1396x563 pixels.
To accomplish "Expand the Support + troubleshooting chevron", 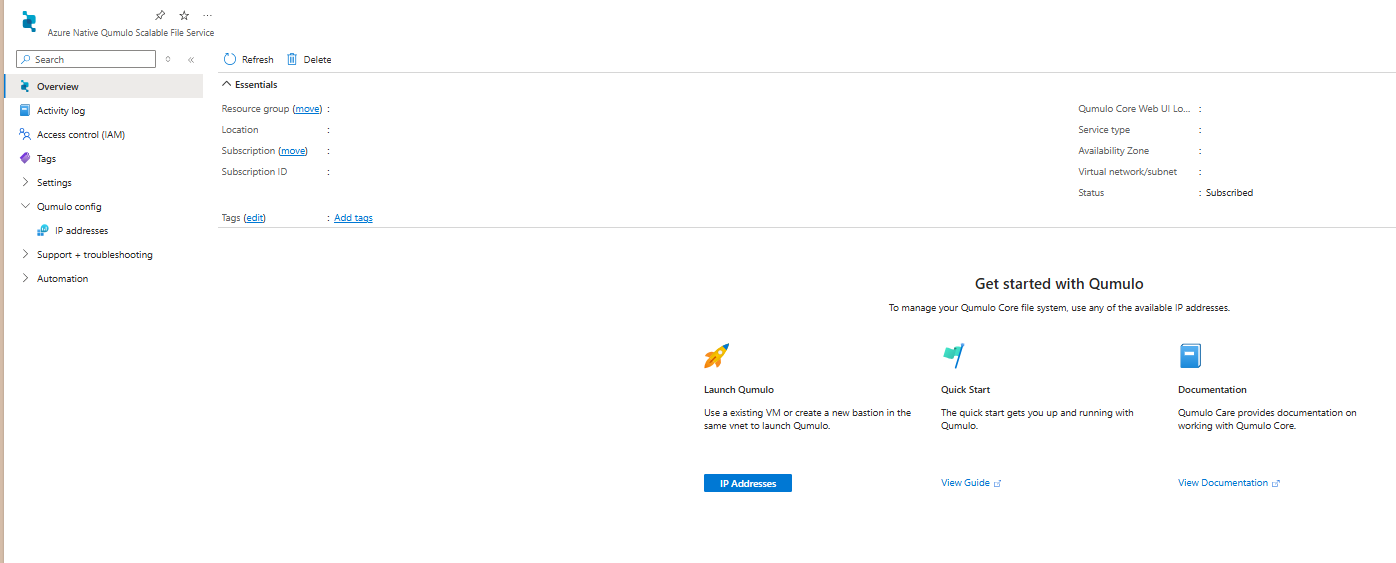I will click(x=25, y=254).
